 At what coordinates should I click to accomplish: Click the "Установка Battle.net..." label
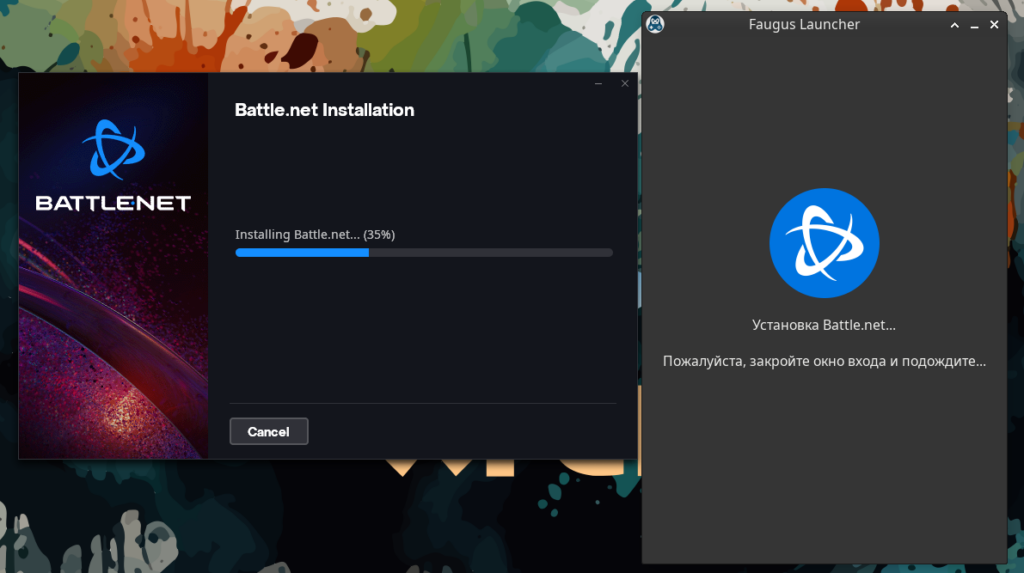pos(824,325)
